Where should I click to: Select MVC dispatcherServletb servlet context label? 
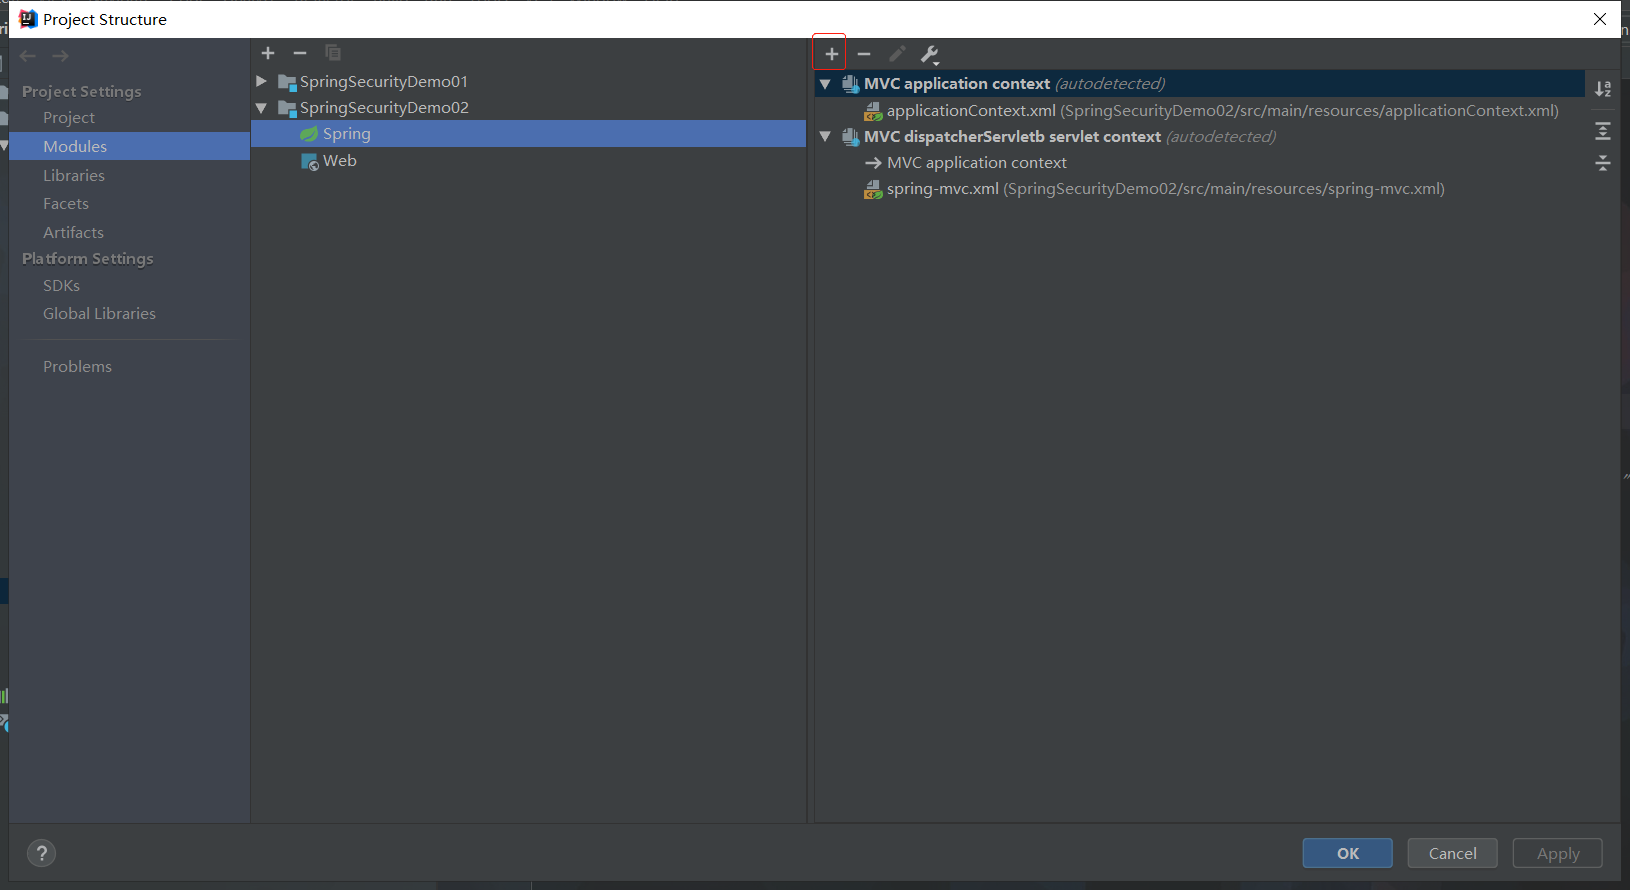[x=1012, y=136]
